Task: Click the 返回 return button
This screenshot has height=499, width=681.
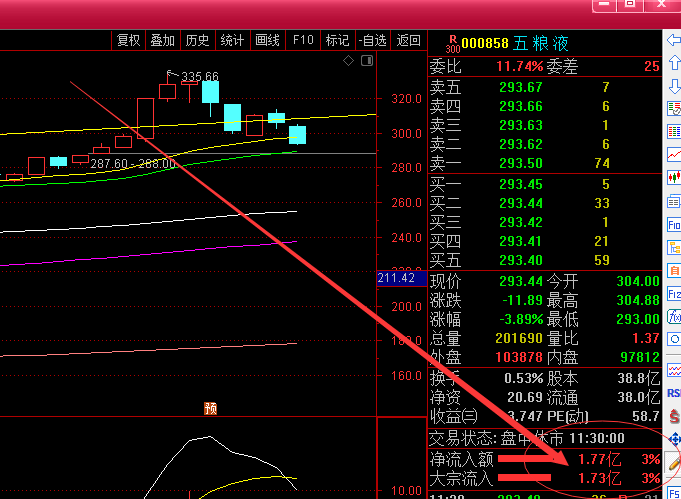Action: pos(409,40)
